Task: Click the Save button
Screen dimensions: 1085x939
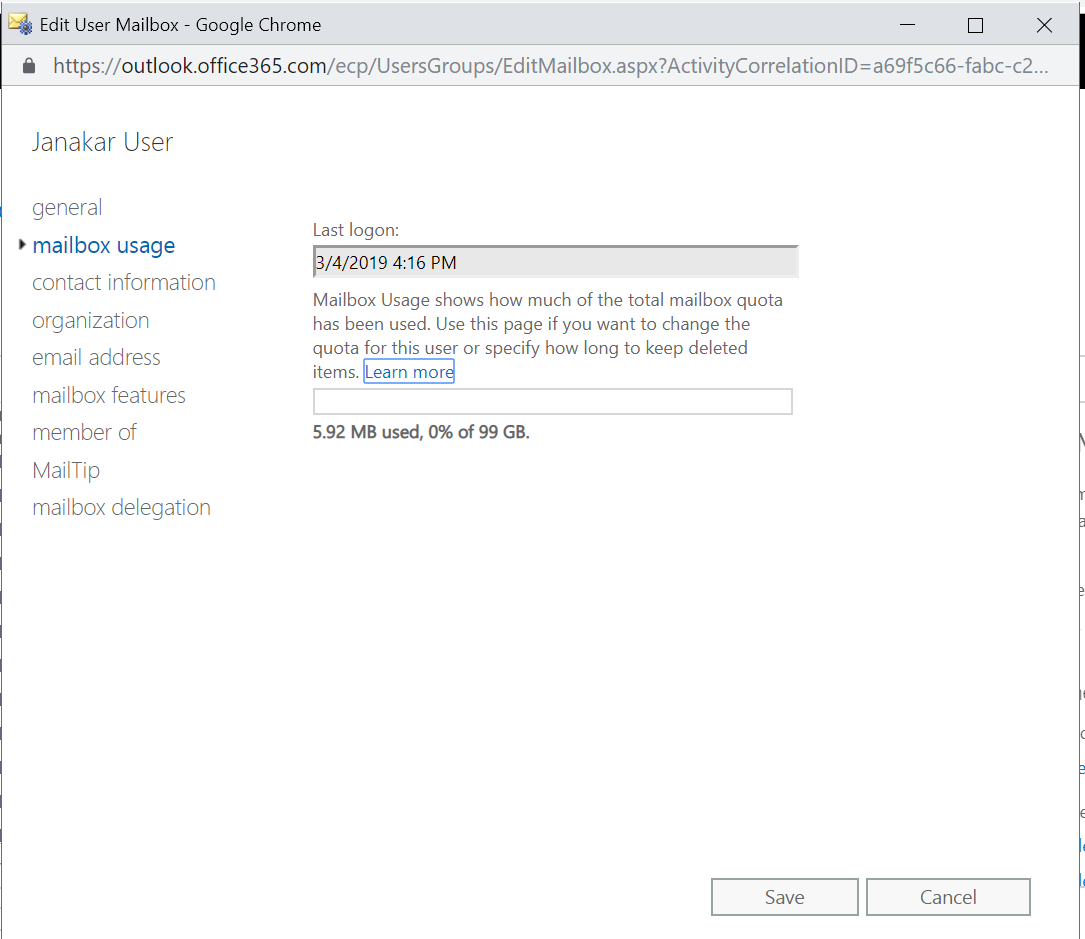Action: (785, 897)
